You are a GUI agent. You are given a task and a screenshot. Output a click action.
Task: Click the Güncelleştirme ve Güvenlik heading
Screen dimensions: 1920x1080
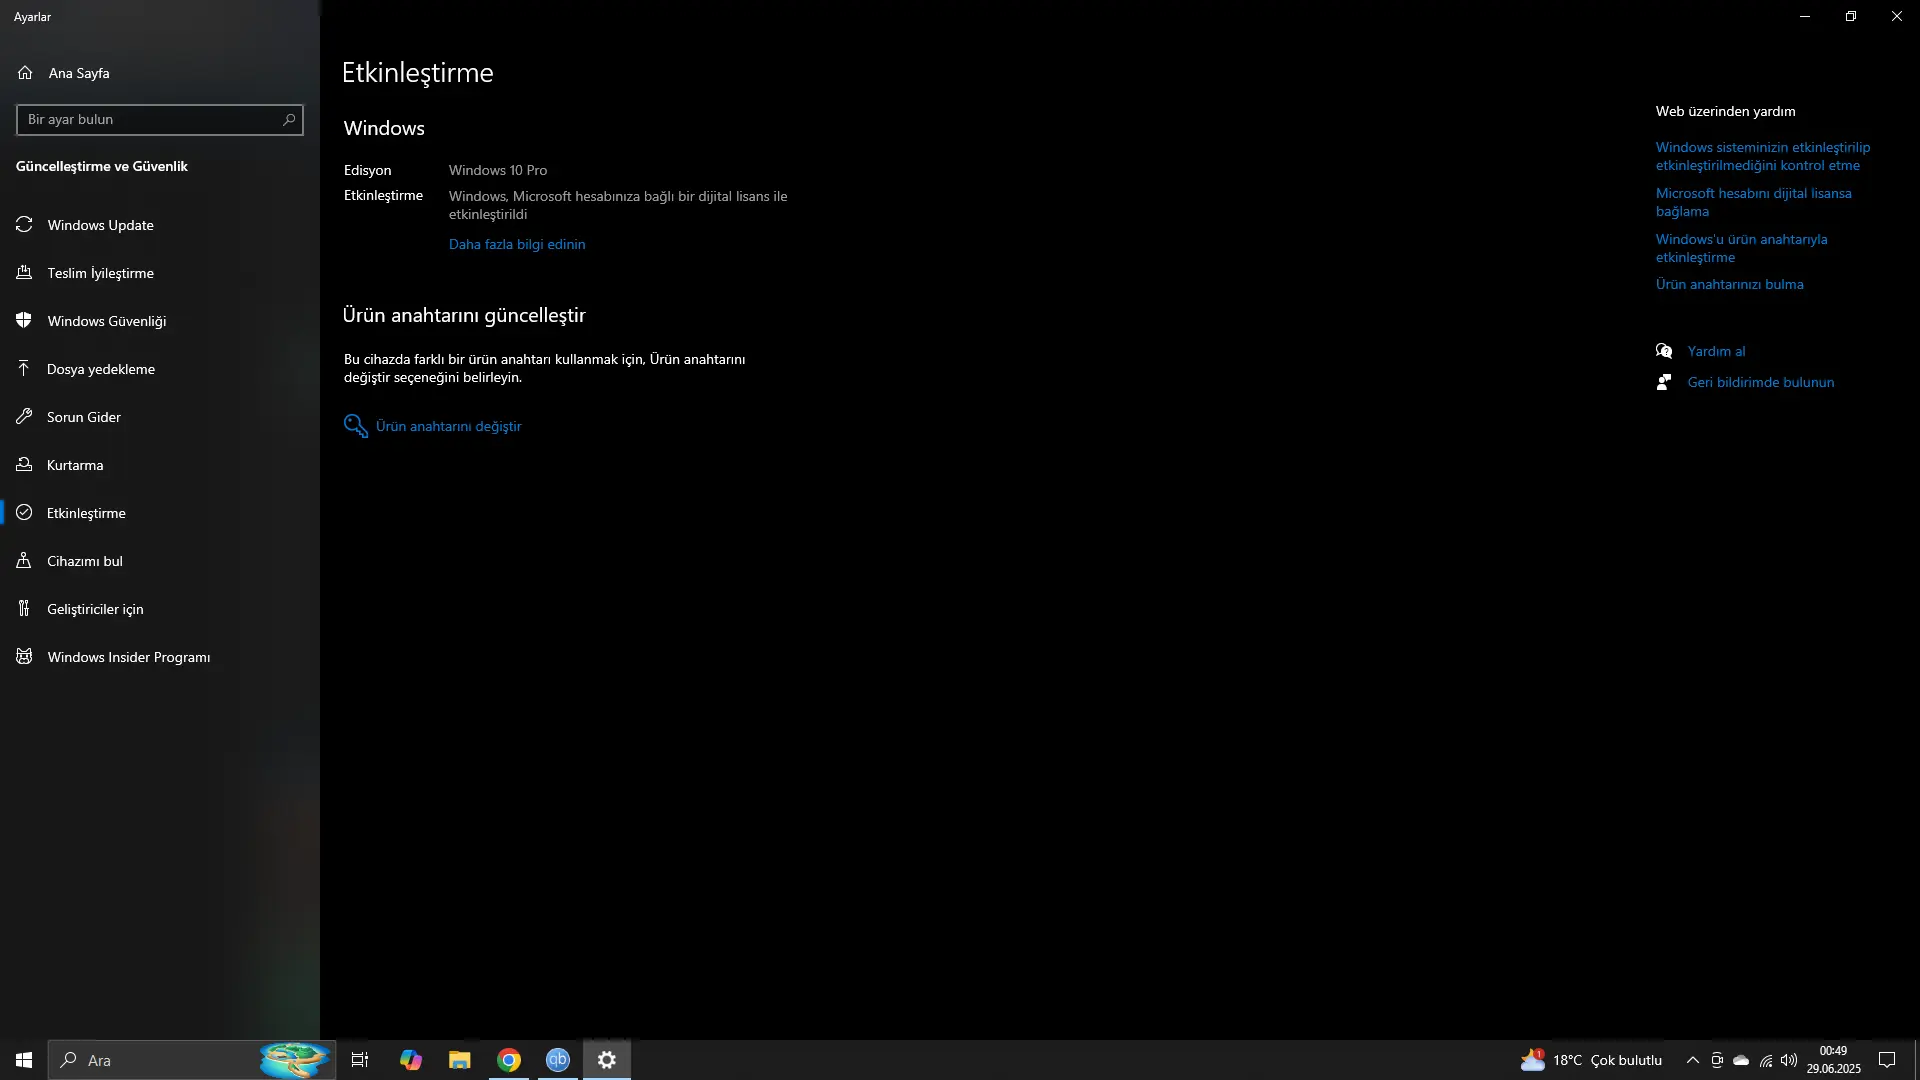(x=102, y=166)
